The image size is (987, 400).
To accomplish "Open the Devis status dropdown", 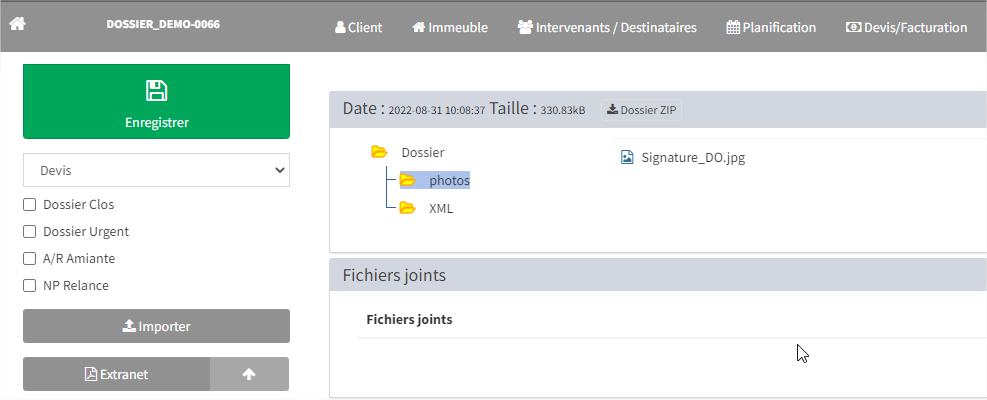I will pos(156,171).
